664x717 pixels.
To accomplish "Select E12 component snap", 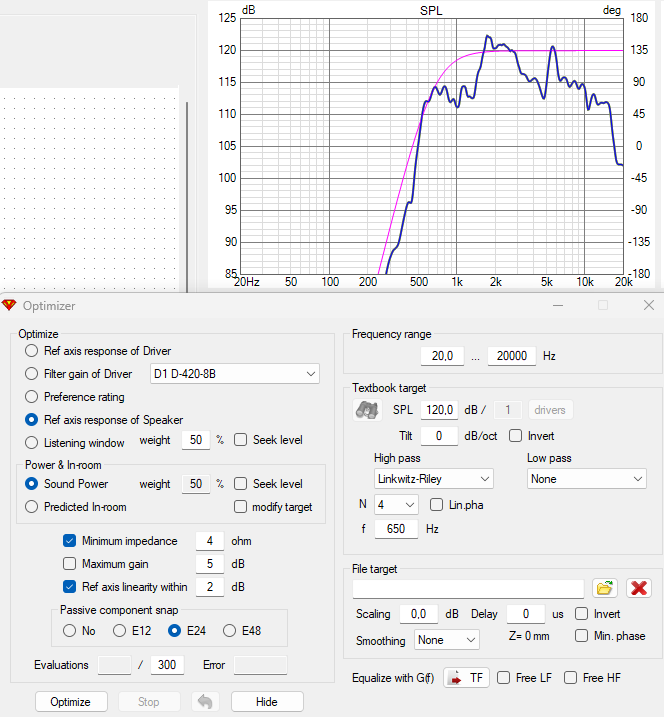I will [119, 631].
